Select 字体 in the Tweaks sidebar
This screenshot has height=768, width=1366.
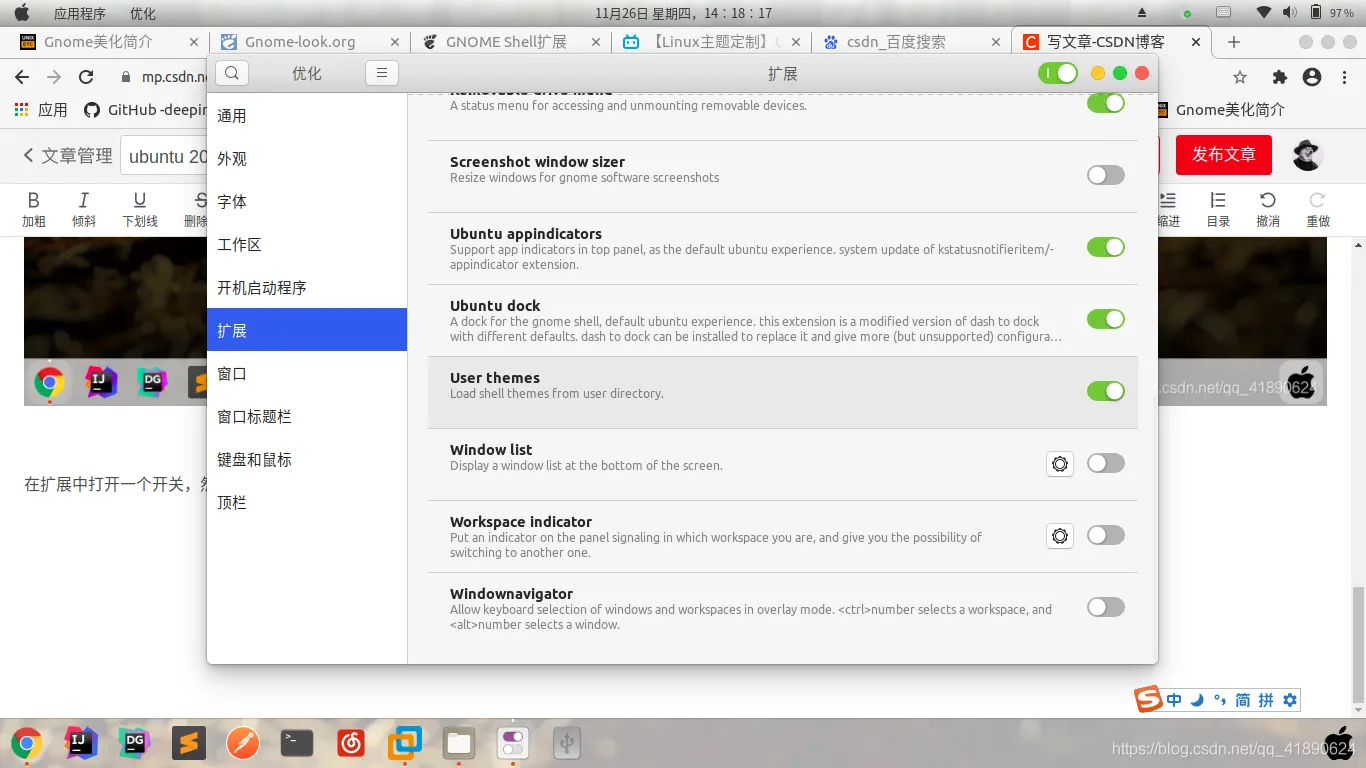click(307, 202)
